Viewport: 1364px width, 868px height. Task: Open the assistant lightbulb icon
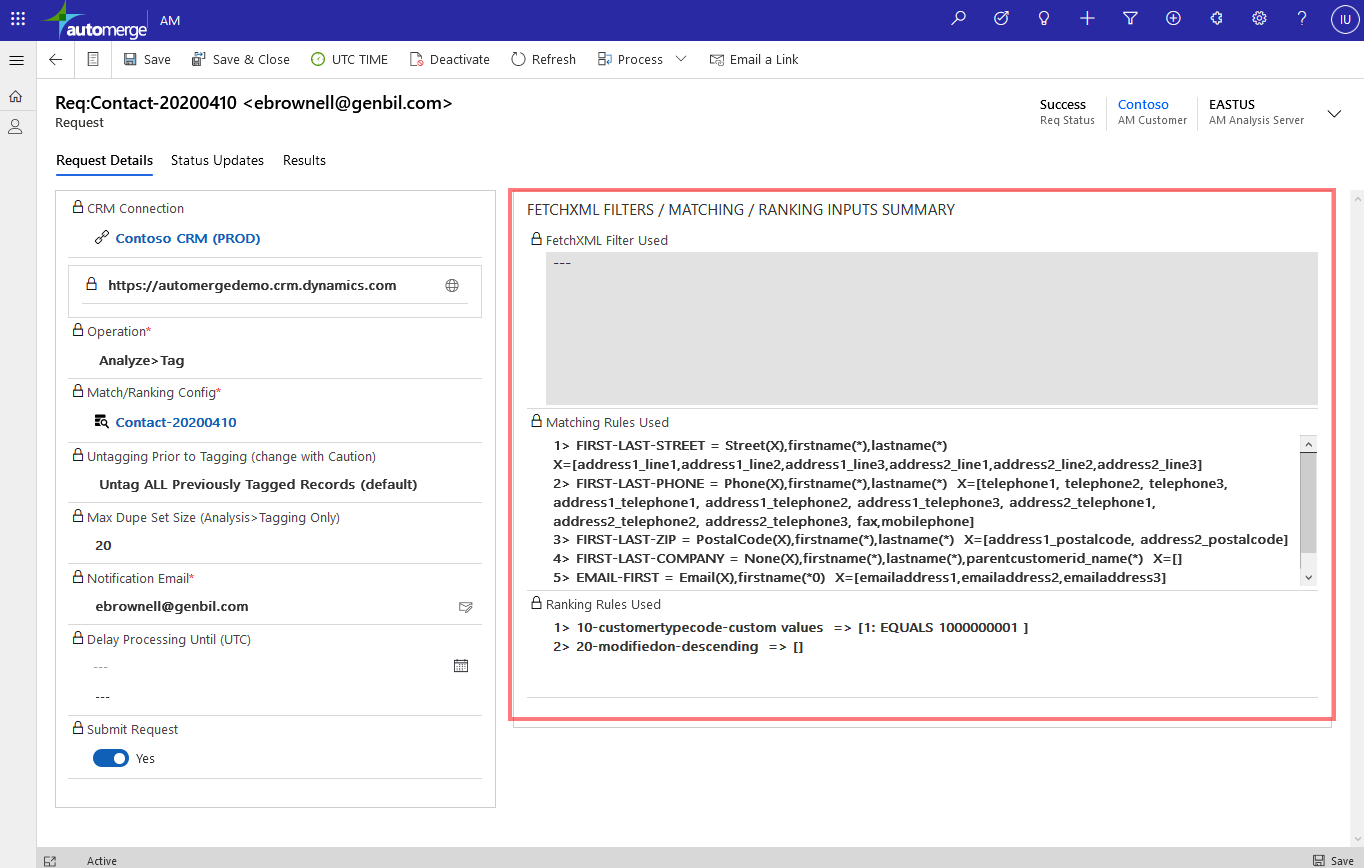[x=1044, y=19]
